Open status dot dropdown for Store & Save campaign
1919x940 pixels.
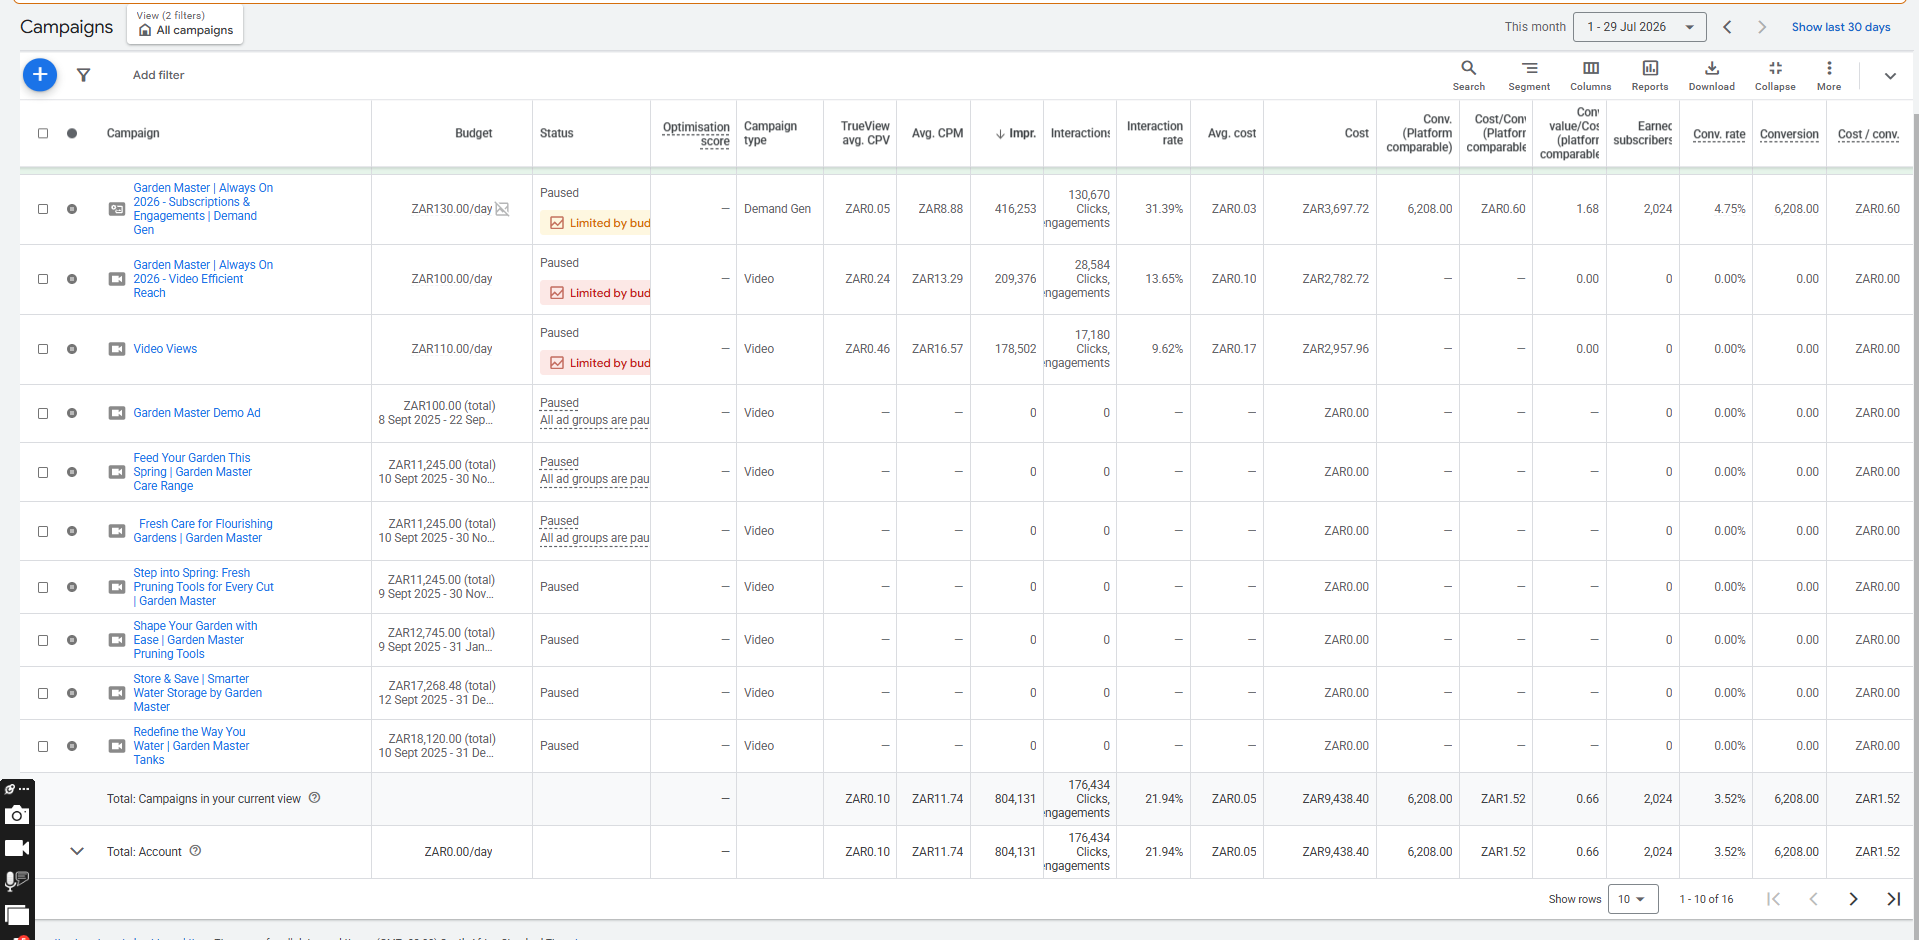(x=72, y=693)
